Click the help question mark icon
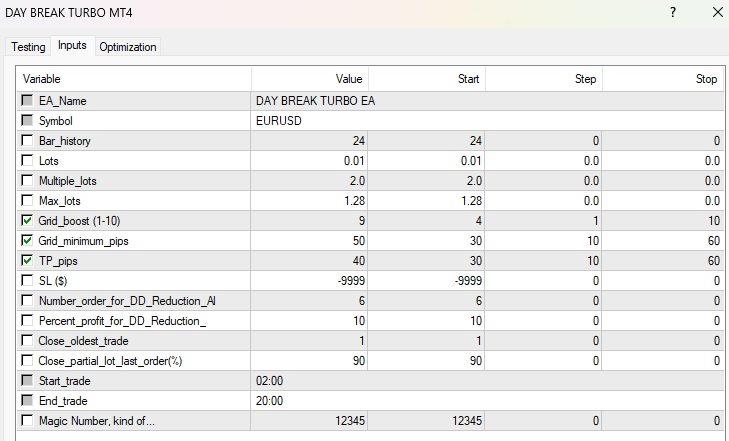 (x=673, y=12)
